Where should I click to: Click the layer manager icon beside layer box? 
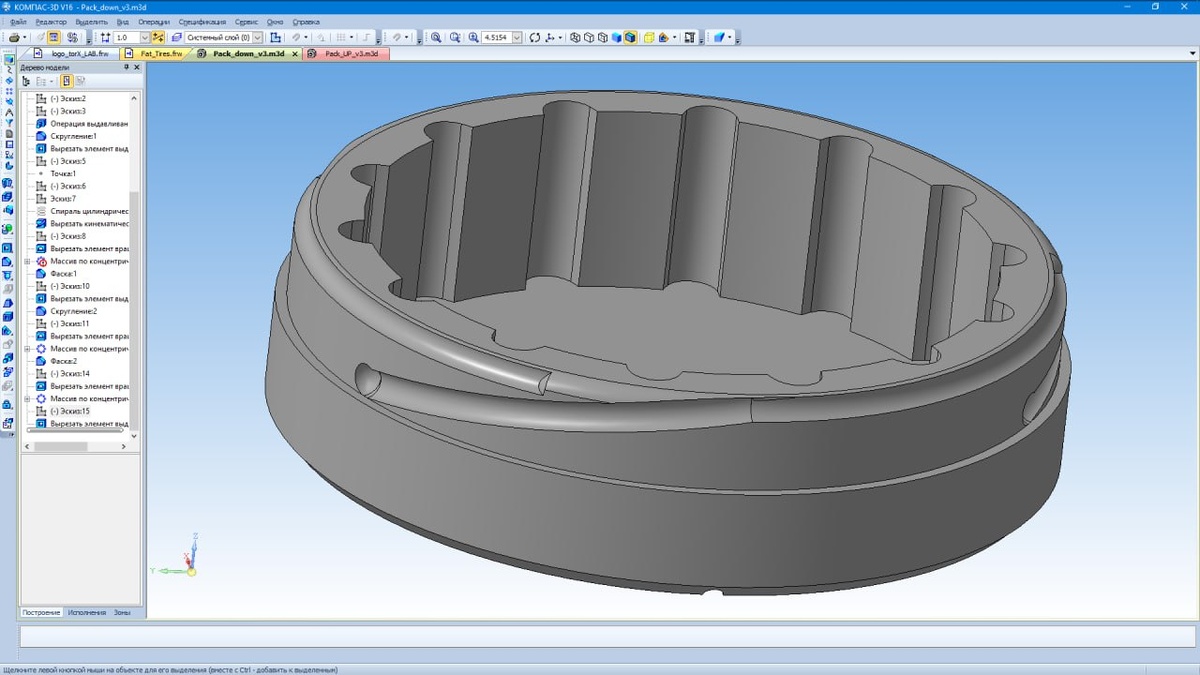point(175,38)
